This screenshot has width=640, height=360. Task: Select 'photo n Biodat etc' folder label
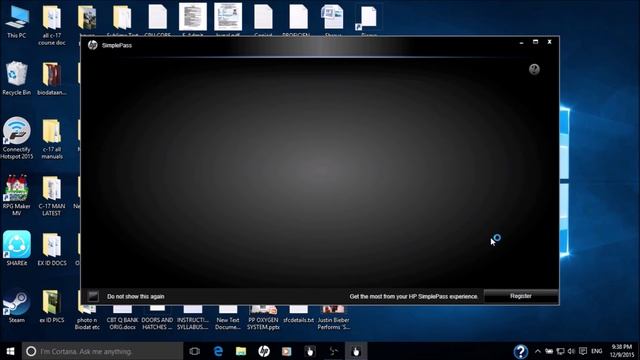point(87,323)
